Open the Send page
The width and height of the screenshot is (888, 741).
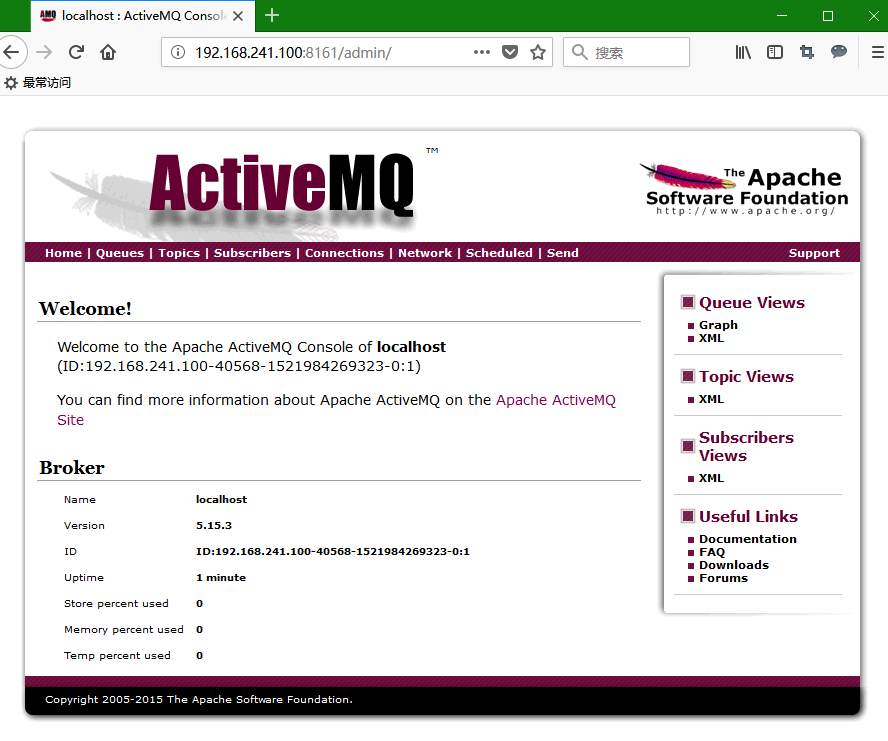pos(562,253)
